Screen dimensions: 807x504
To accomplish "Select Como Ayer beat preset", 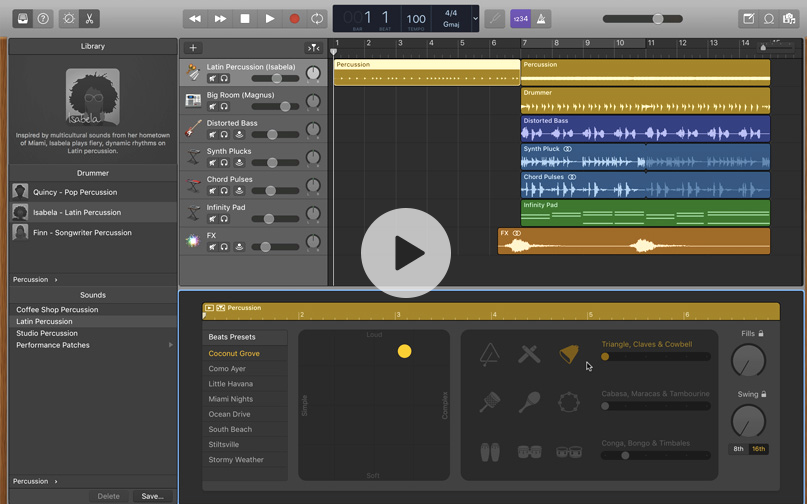I will (x=245, y=369).
